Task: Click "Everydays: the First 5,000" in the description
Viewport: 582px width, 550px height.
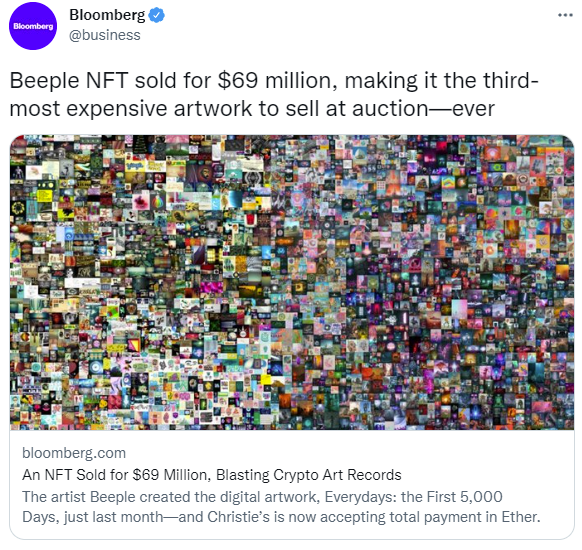Action: tap(413, 497)
